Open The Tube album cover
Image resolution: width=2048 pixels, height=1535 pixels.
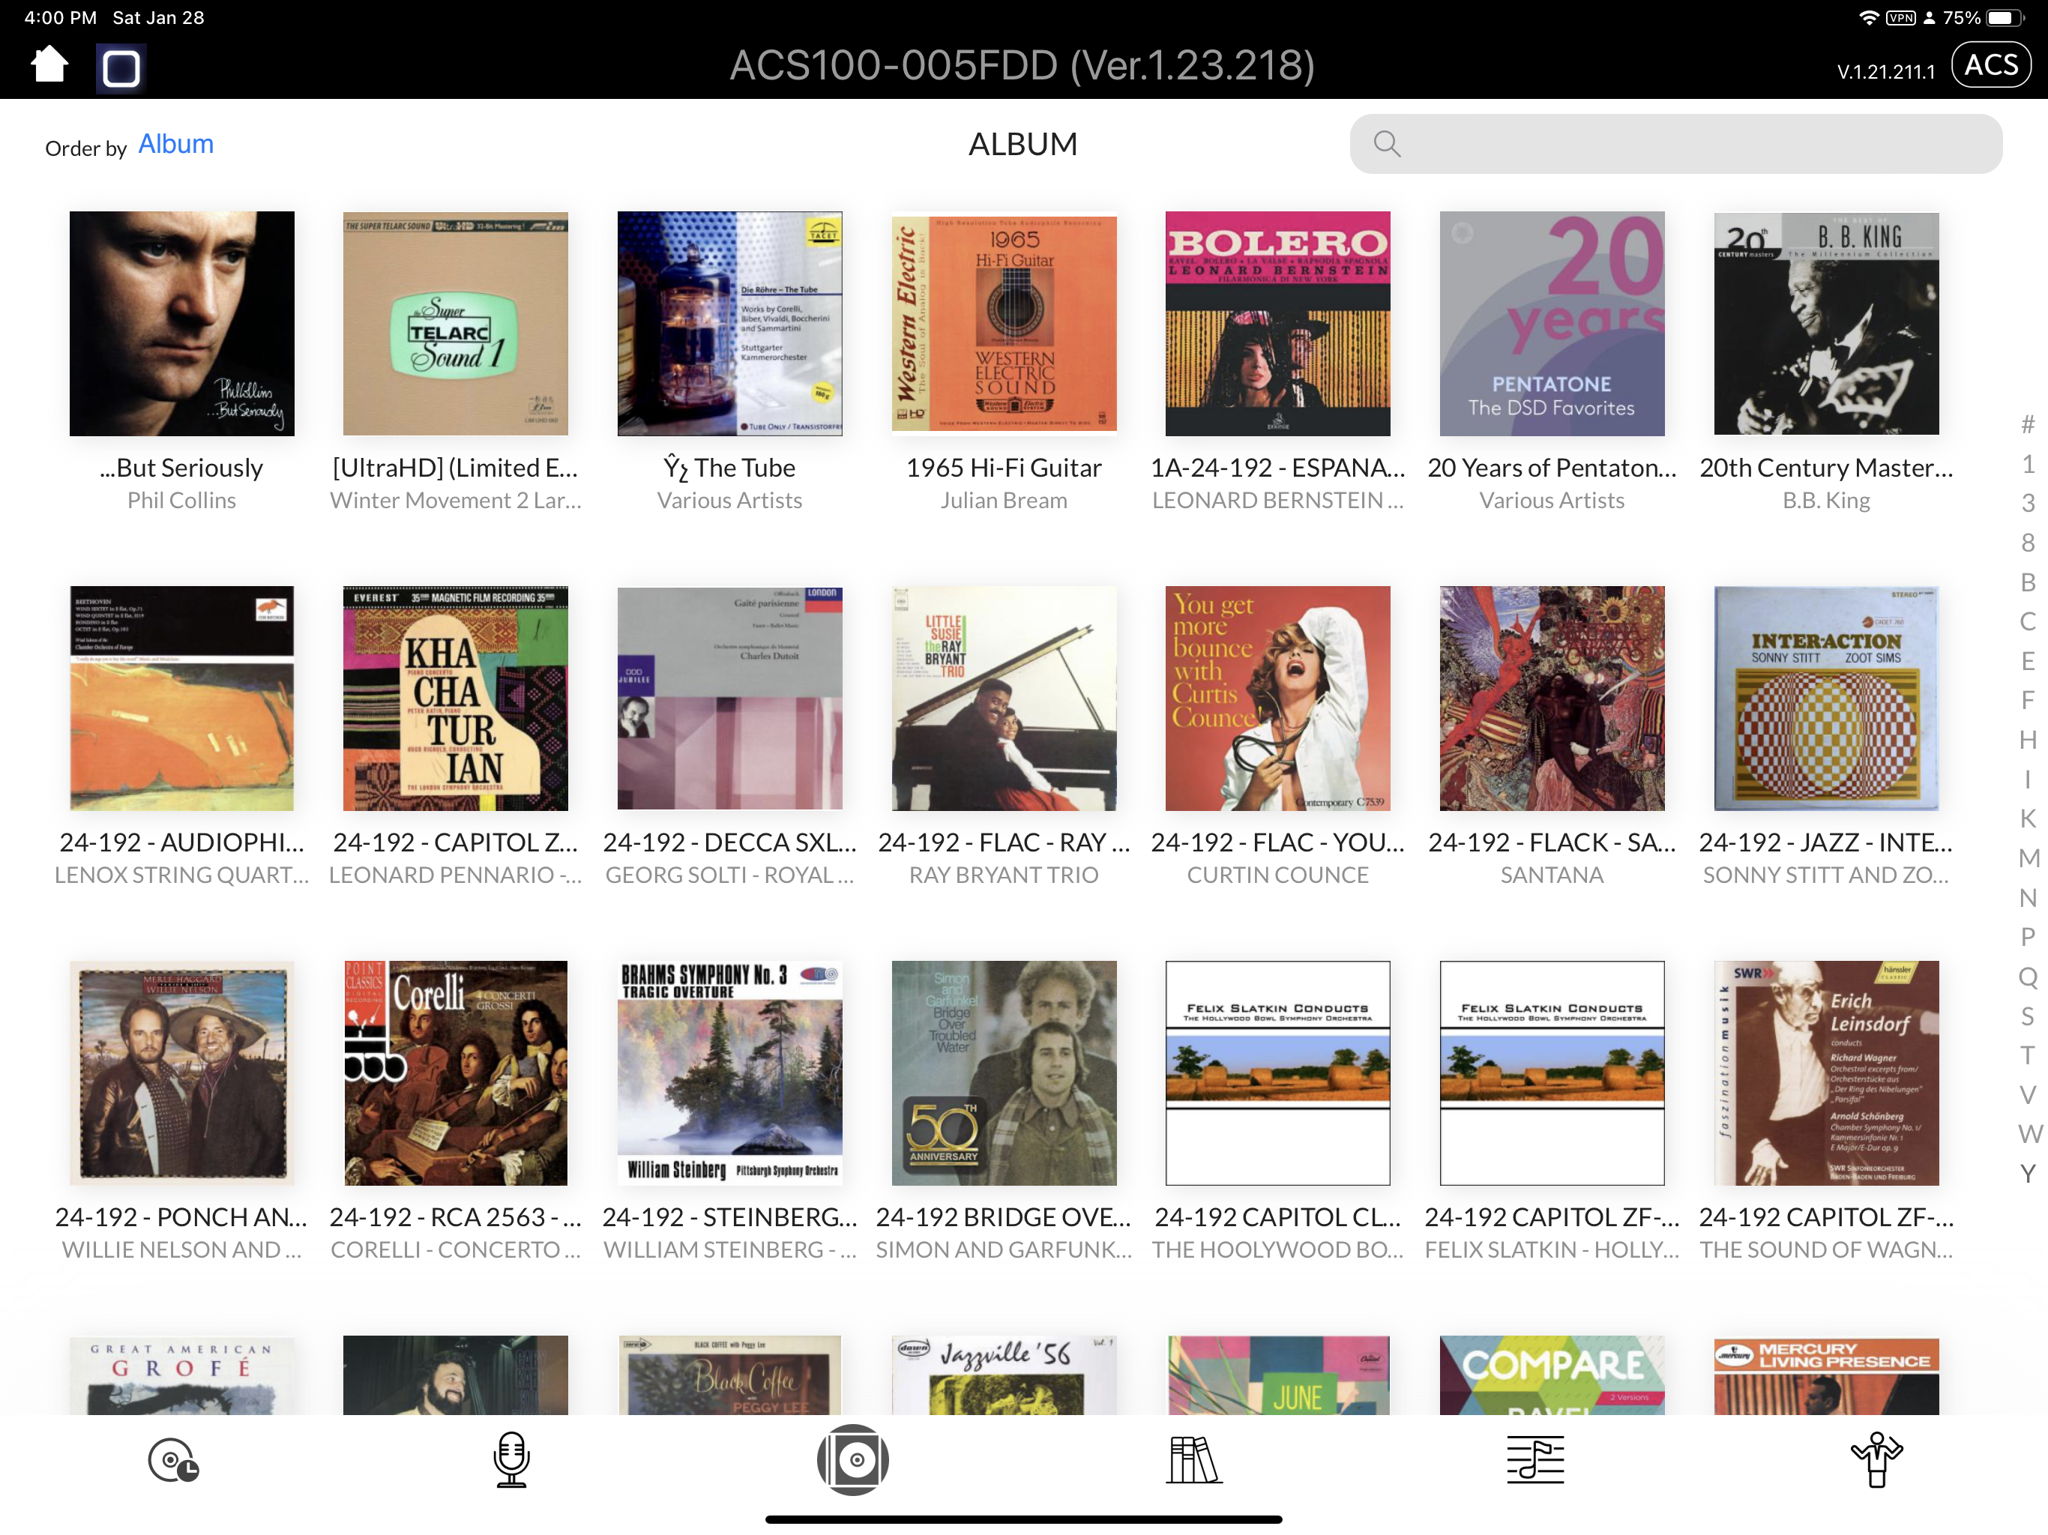click(x=730, y=323)
